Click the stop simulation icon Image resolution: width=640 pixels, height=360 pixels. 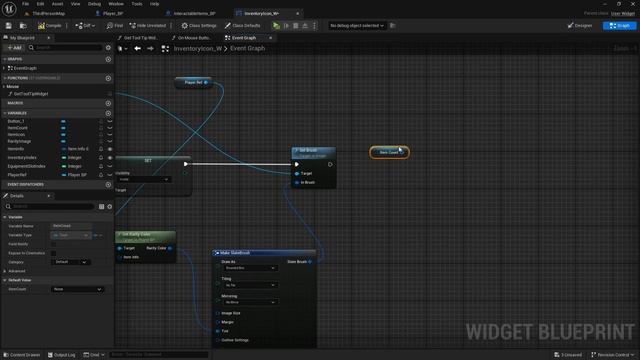296,26
